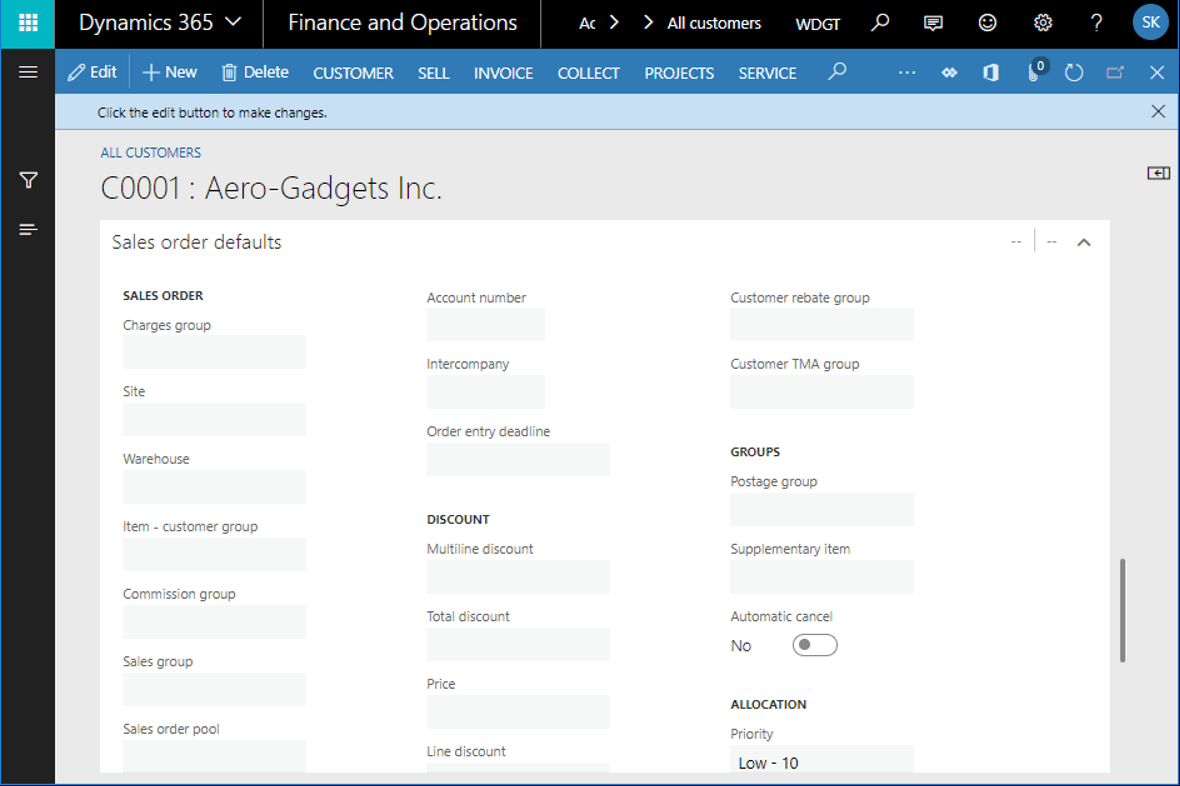Image resolution: width=1180 pixels, height=786 pixels.
Task: Click the search magnifier in top bar
Action: pos(880,23)
